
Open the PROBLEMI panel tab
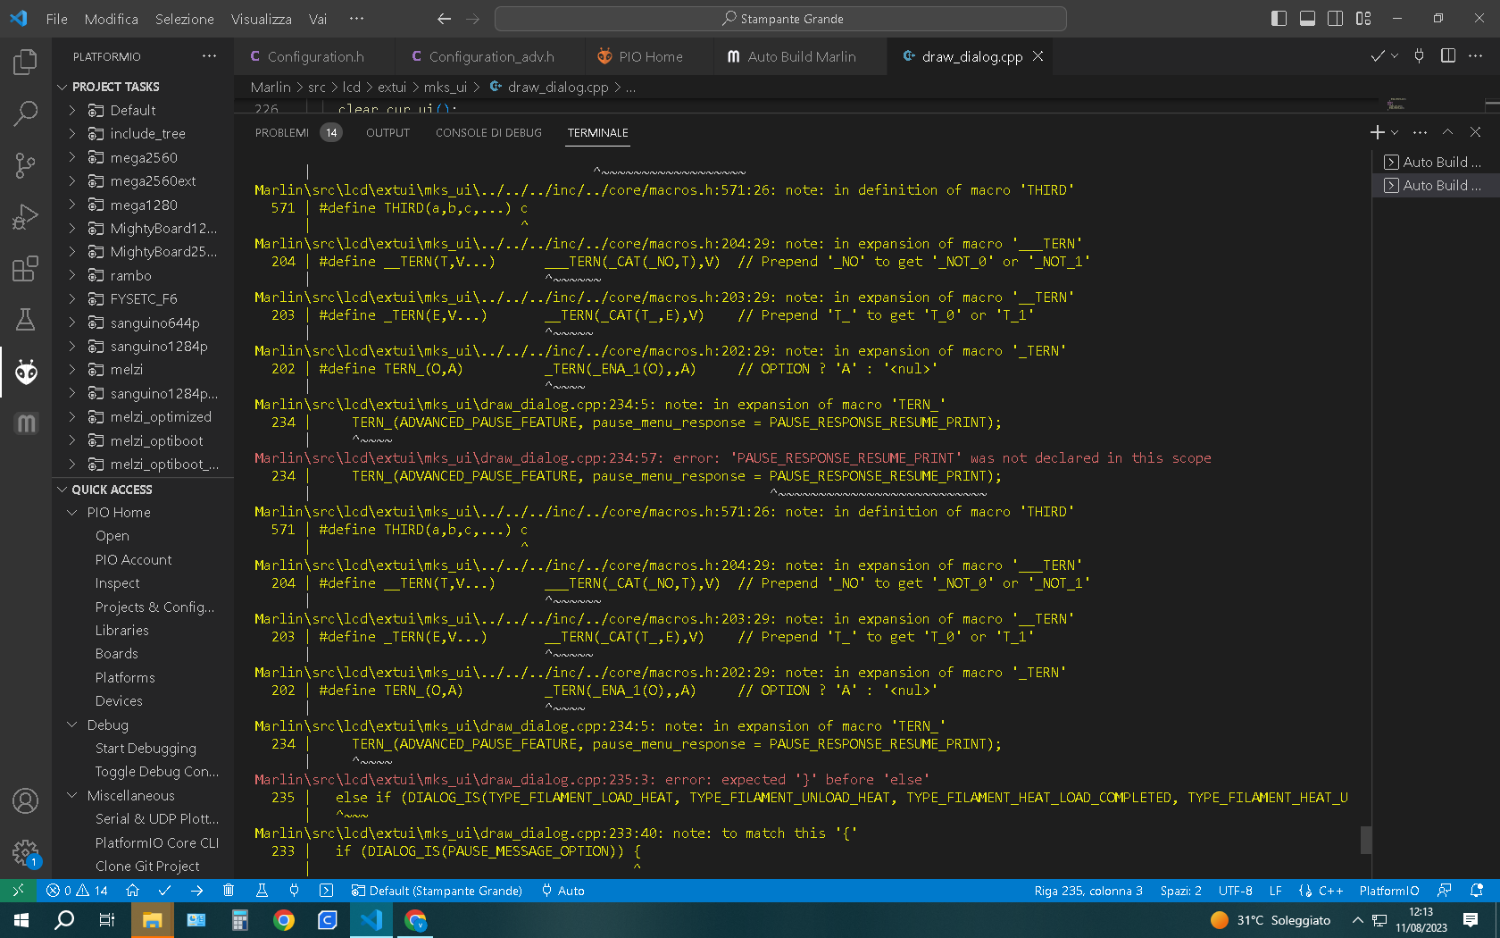282,133
